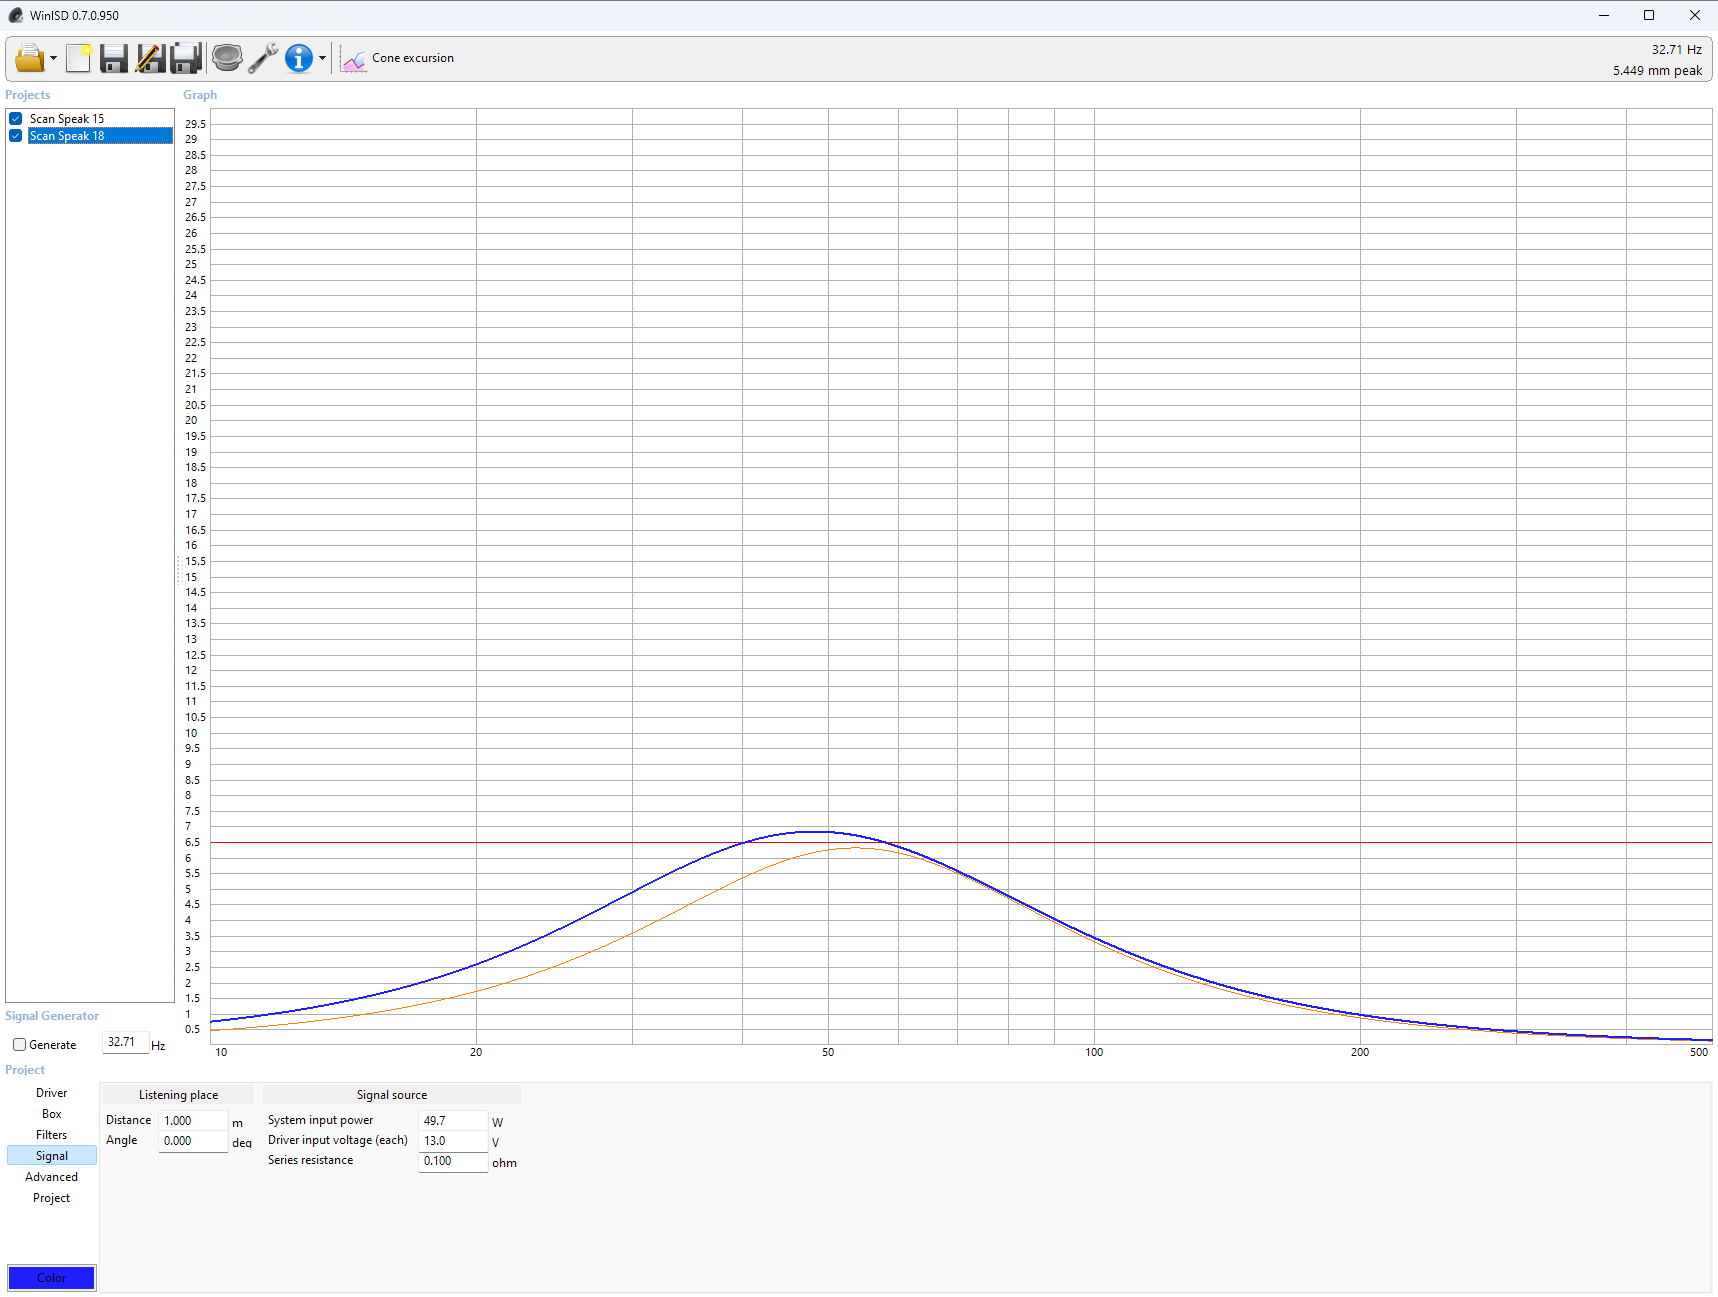This screenshot has width=1718, height=1297.
Task: Switch to the Project tab
Action: click(x=52, y=1198)
